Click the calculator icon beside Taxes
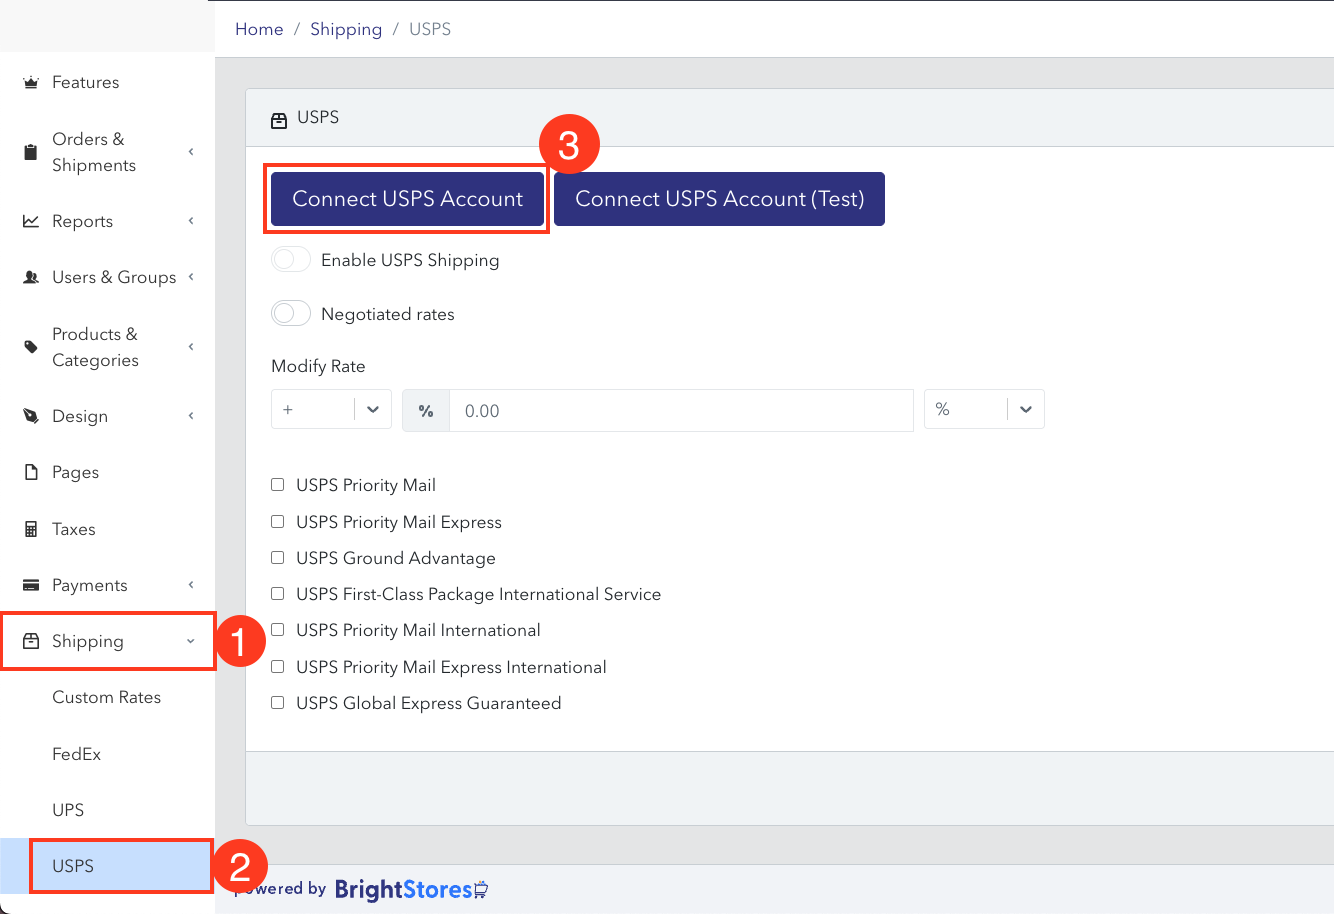Viewport: 1334px width, 914px height. 31,529
